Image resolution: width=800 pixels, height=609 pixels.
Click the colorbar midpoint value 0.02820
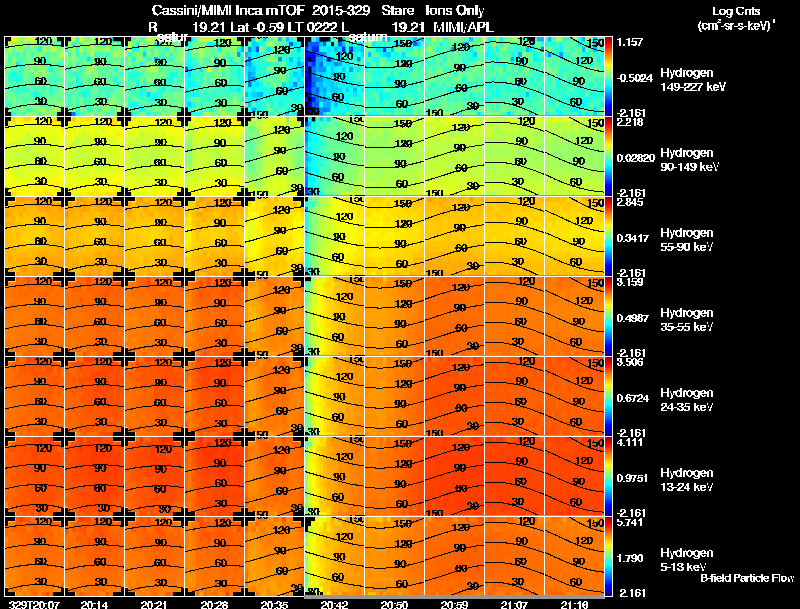636,158
